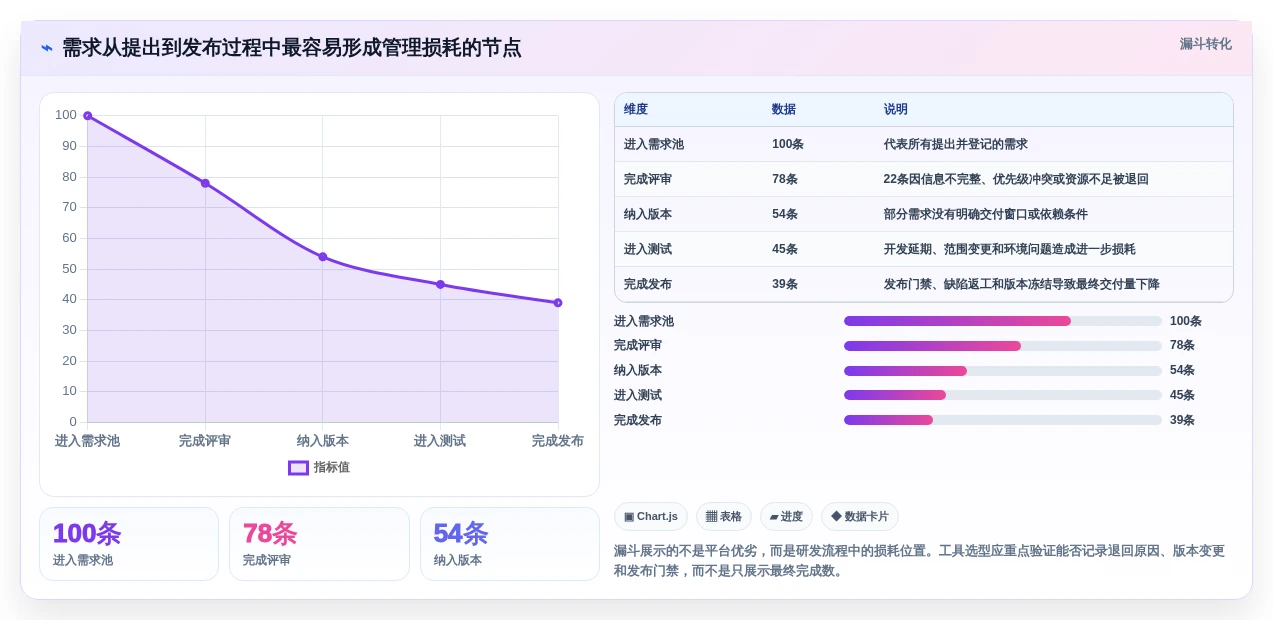Click the chart point for 进入需求池
This screenshot has width=1273, height=620.
88,116
